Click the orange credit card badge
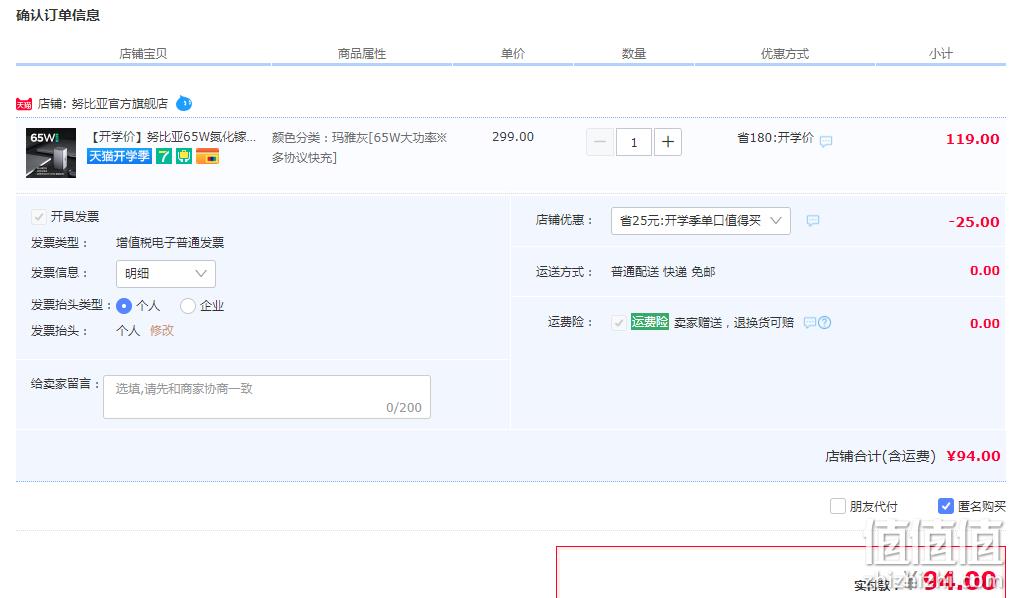Screen dimensions: 1013x598 click(207, 156)
